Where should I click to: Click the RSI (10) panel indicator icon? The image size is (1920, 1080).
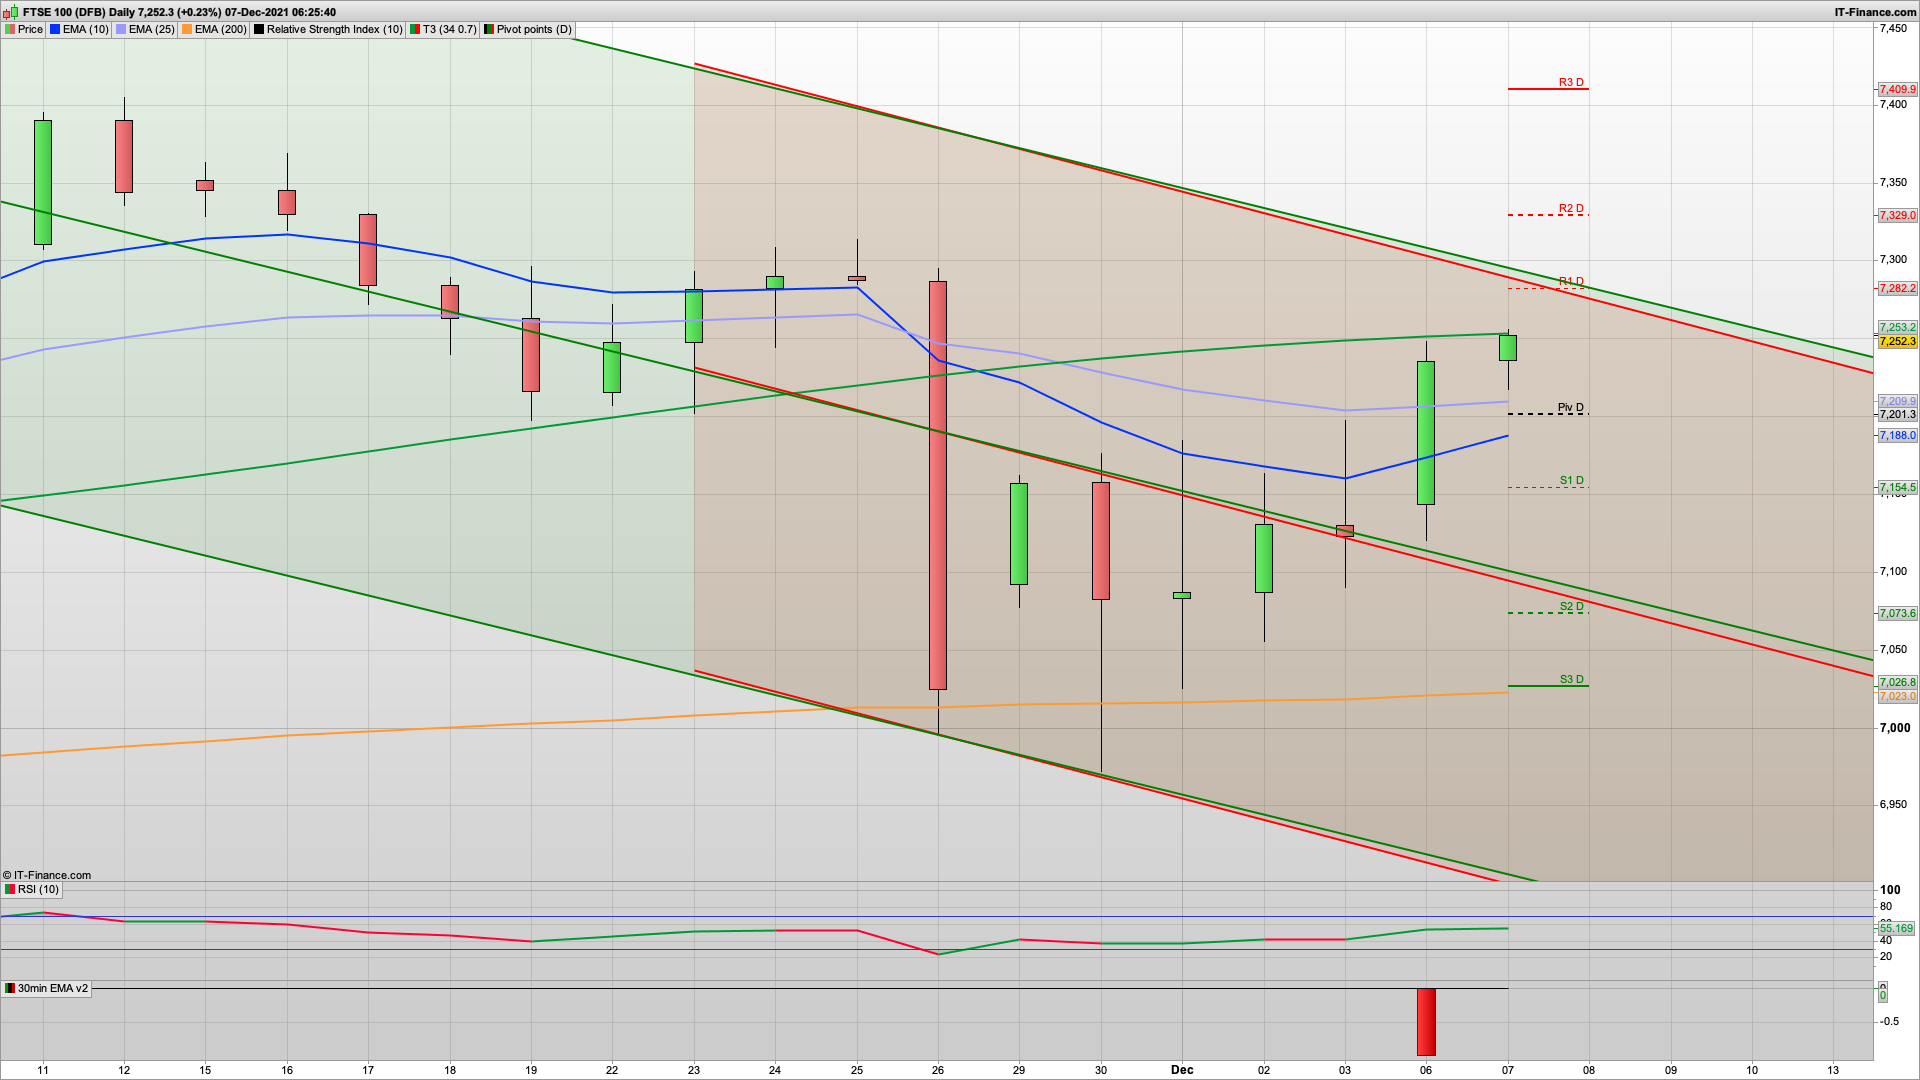tap(10, 889)
